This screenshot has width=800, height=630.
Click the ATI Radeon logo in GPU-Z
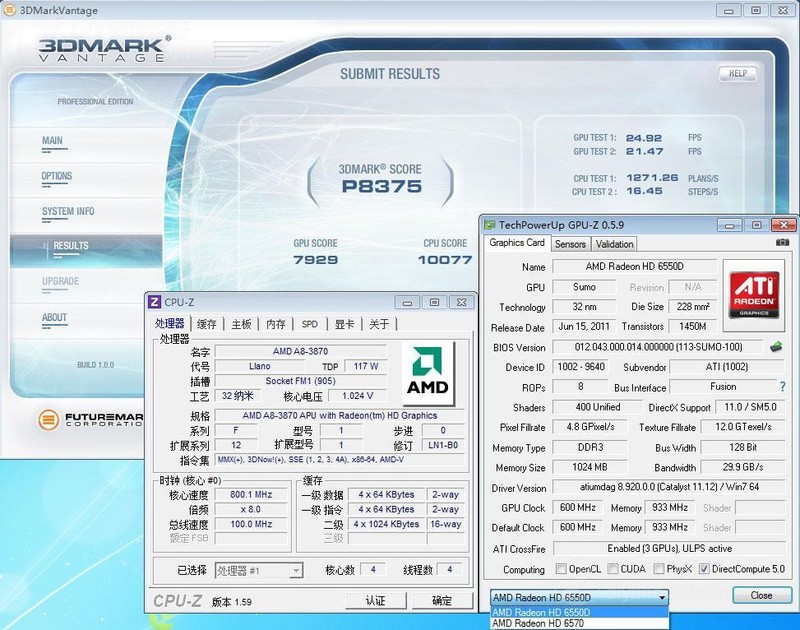pyautogui.click(x=754, y=293)
